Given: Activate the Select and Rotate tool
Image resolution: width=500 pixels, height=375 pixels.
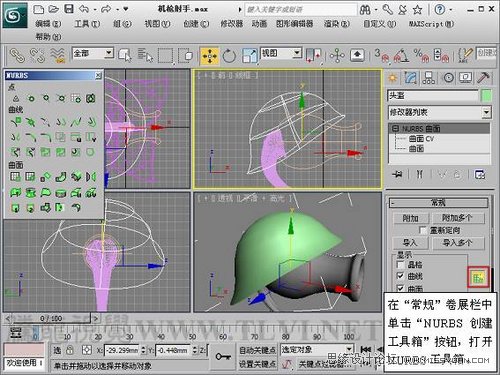Looking at the screenshot, I should (229, 56).
